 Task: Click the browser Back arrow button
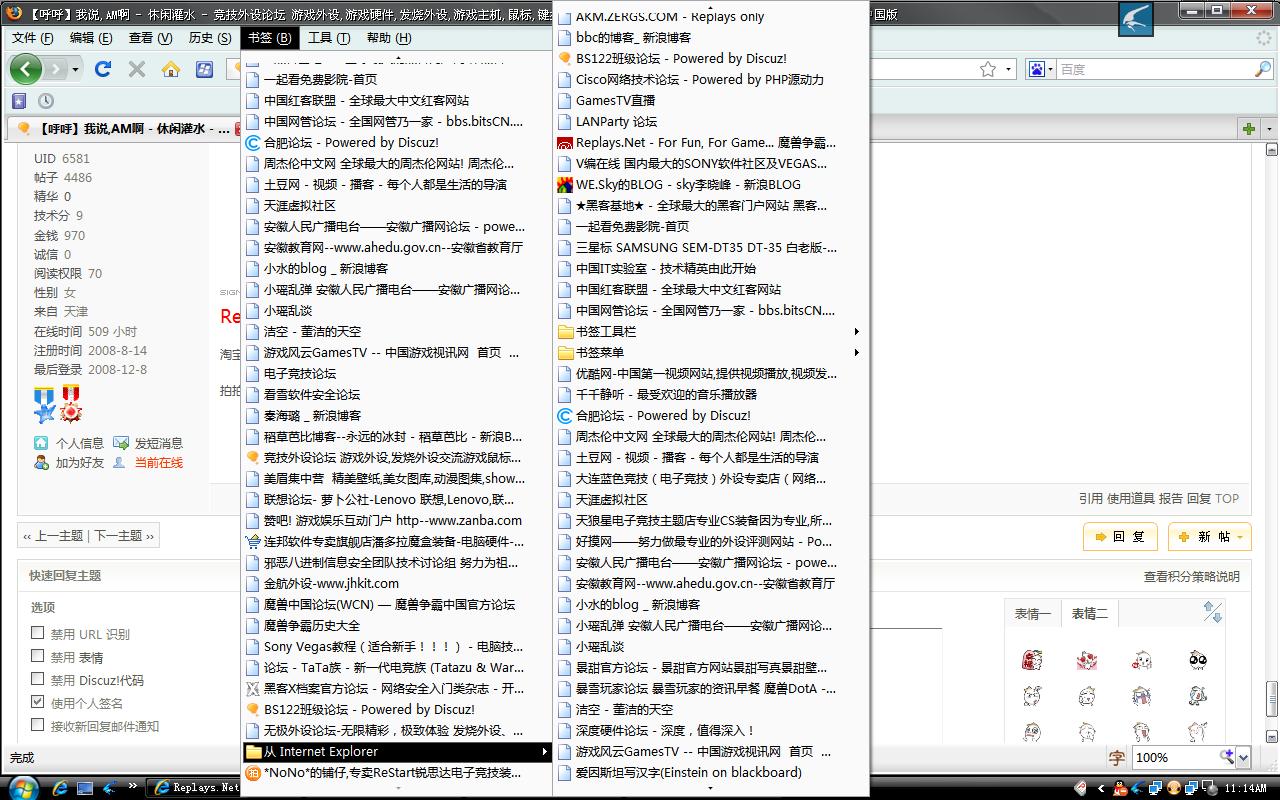coord(26,69)
